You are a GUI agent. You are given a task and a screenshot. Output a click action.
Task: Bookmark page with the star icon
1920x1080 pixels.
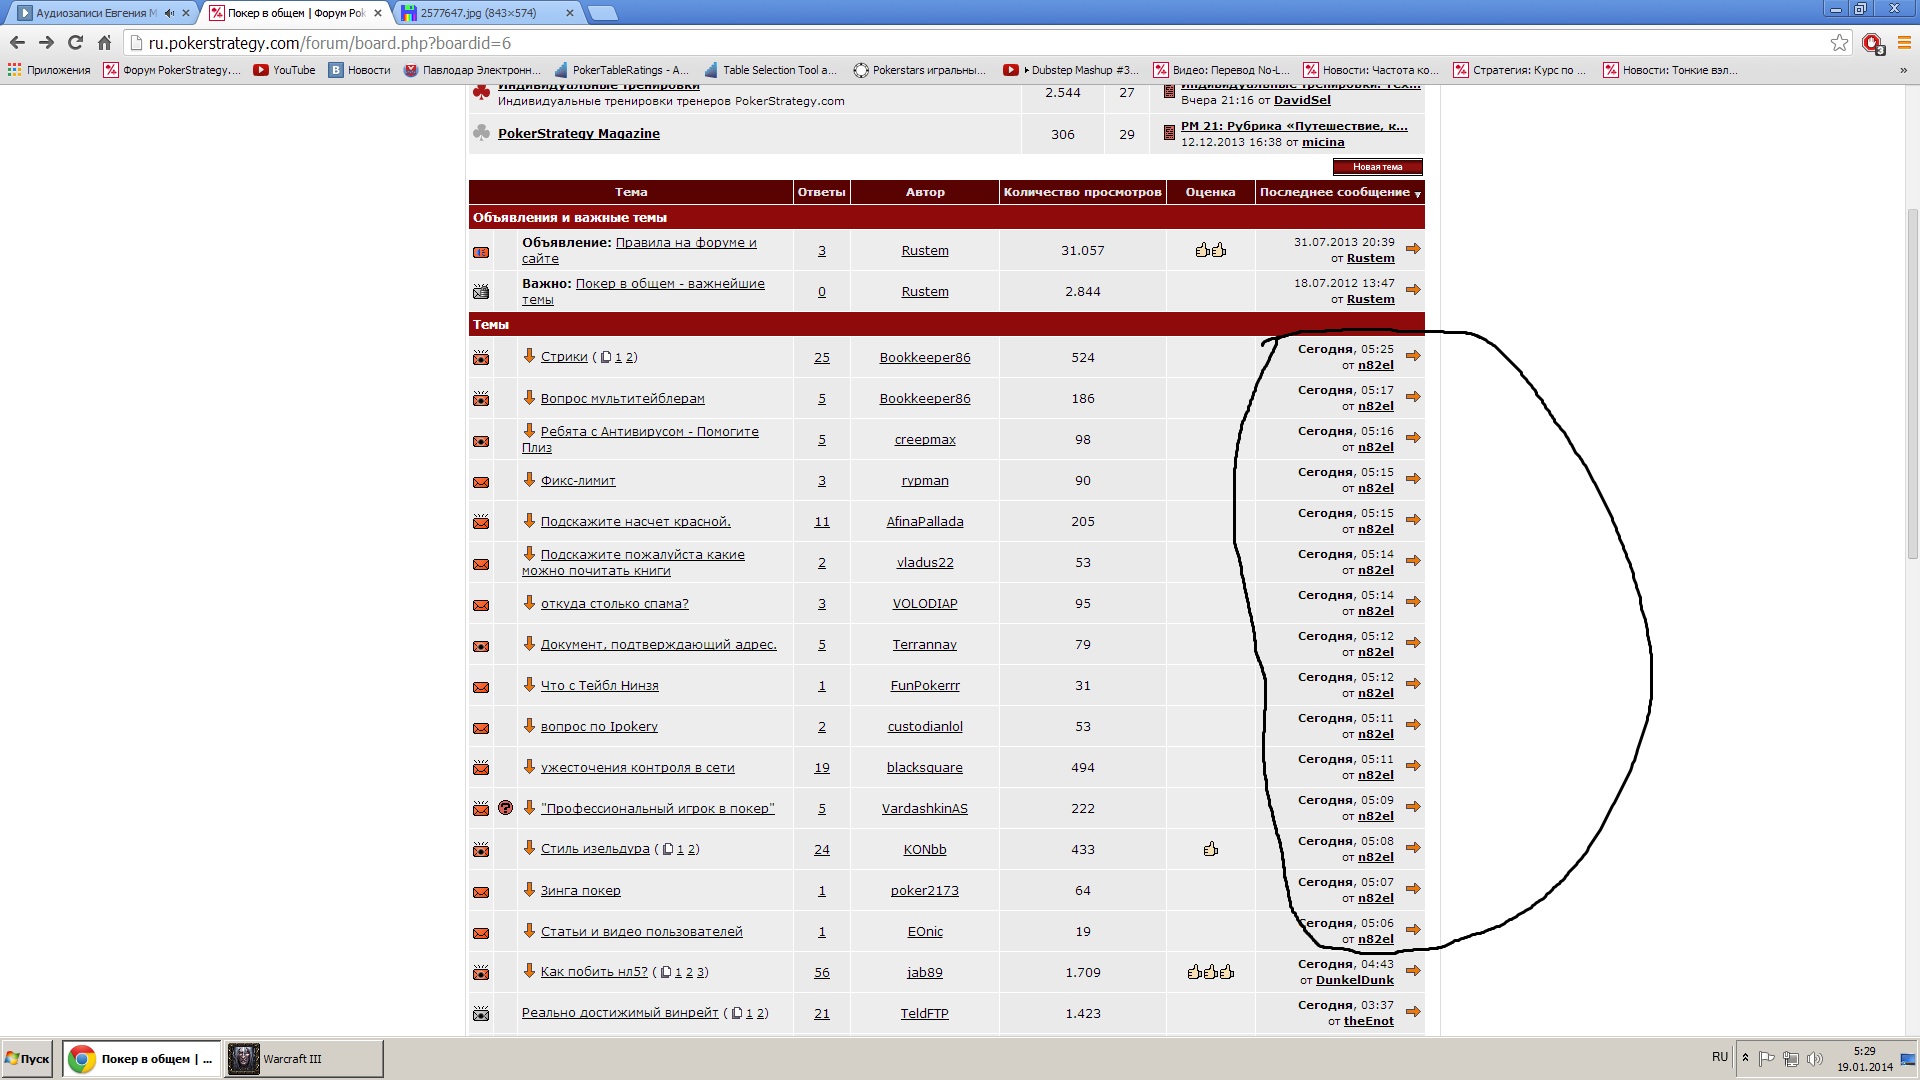click(1839, 43)
